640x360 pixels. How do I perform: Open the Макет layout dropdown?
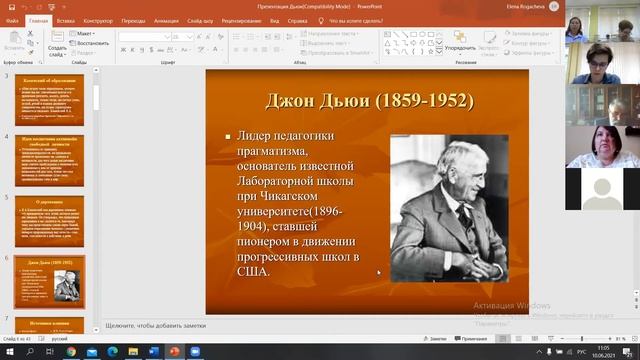click(x=83, y=33)
